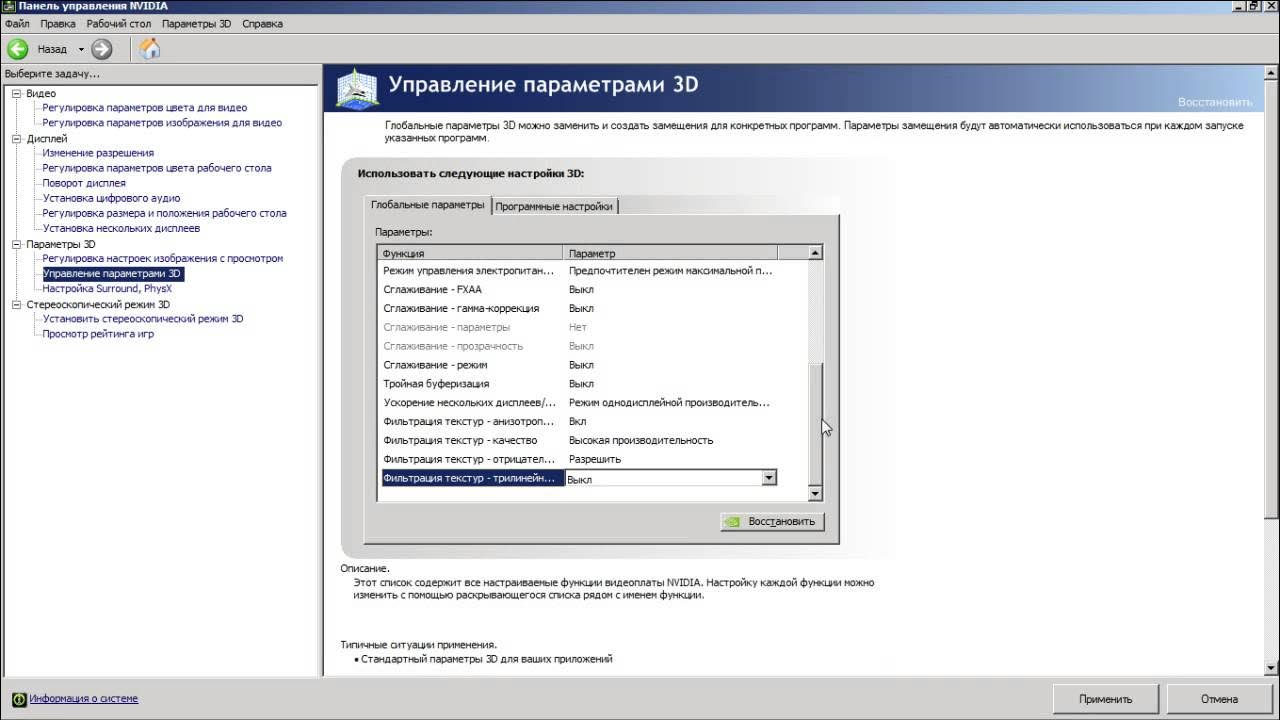Screen dimensions: 1280x720
Task: Click the Параметр column header
Action: click(x=670, y=253)
